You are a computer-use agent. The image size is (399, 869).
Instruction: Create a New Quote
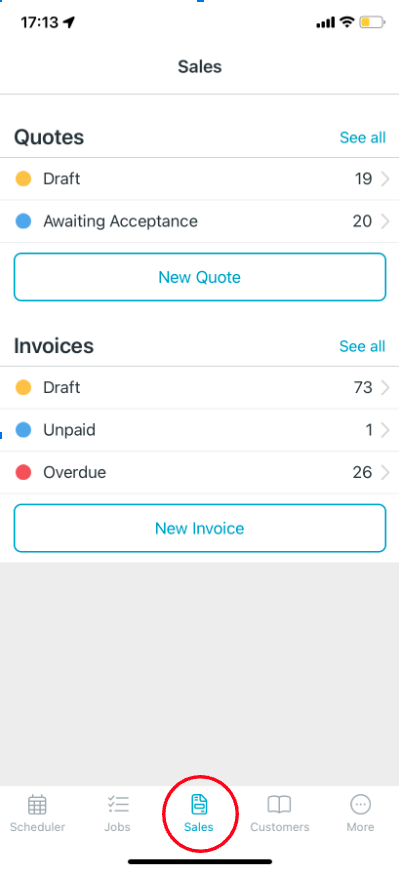click(x=200, y=277)
